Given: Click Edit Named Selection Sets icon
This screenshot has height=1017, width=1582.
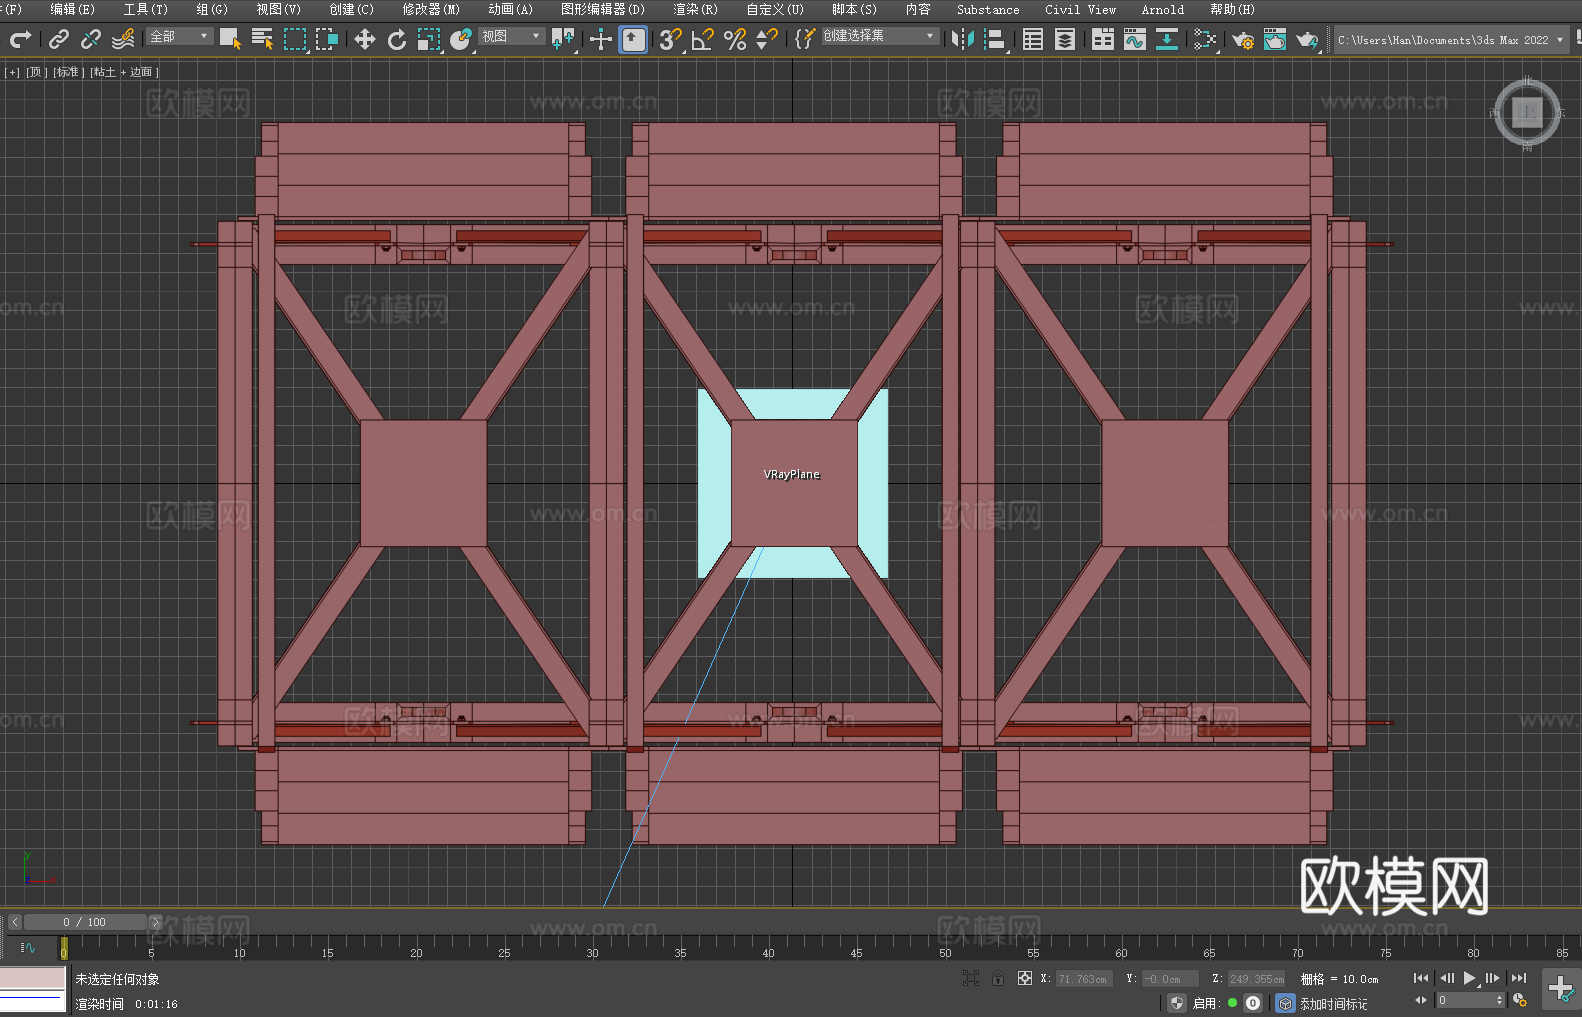Looking at the screenshot, I should click(805, 39).
